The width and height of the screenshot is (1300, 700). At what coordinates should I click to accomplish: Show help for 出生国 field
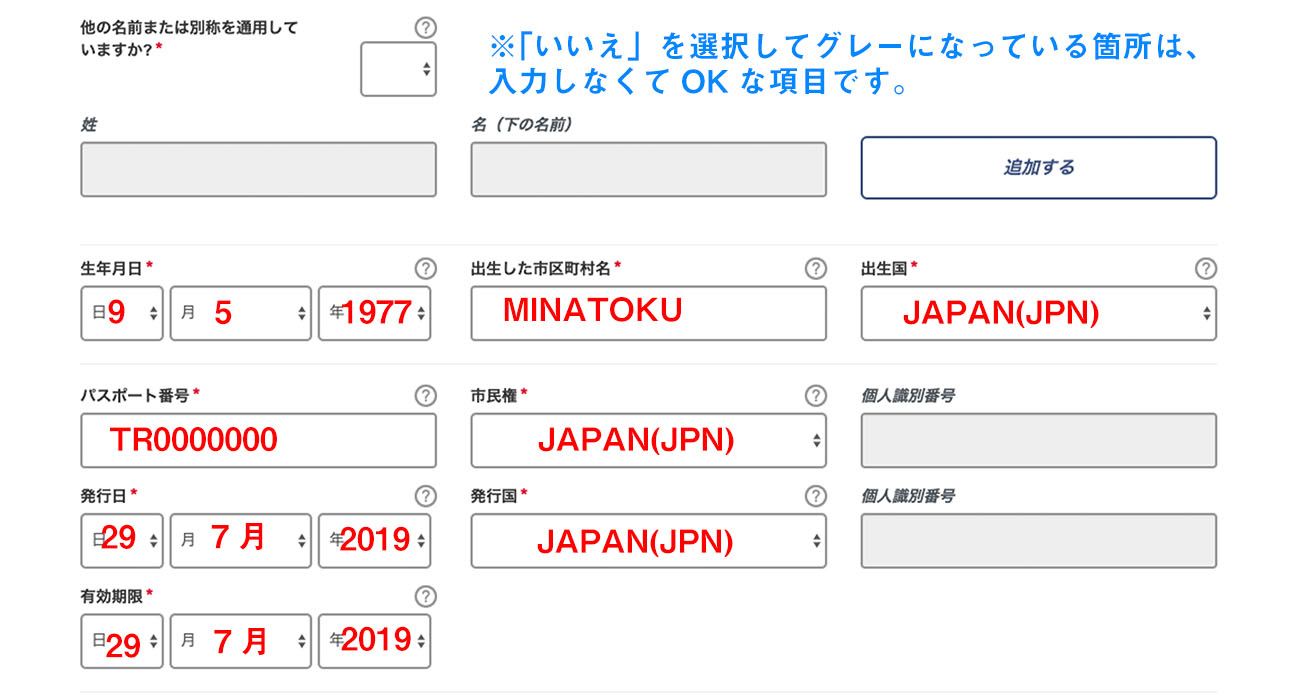[x=1206, y=268]
